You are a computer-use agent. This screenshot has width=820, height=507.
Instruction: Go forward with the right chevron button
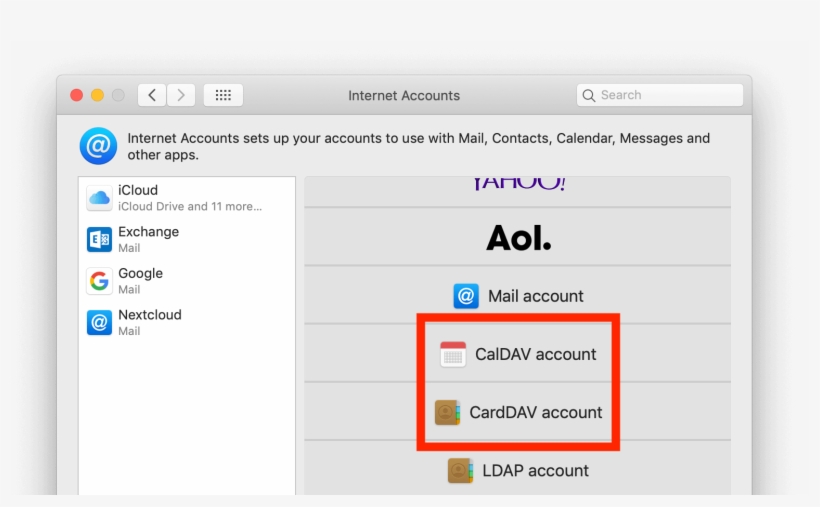coord(181,95)
